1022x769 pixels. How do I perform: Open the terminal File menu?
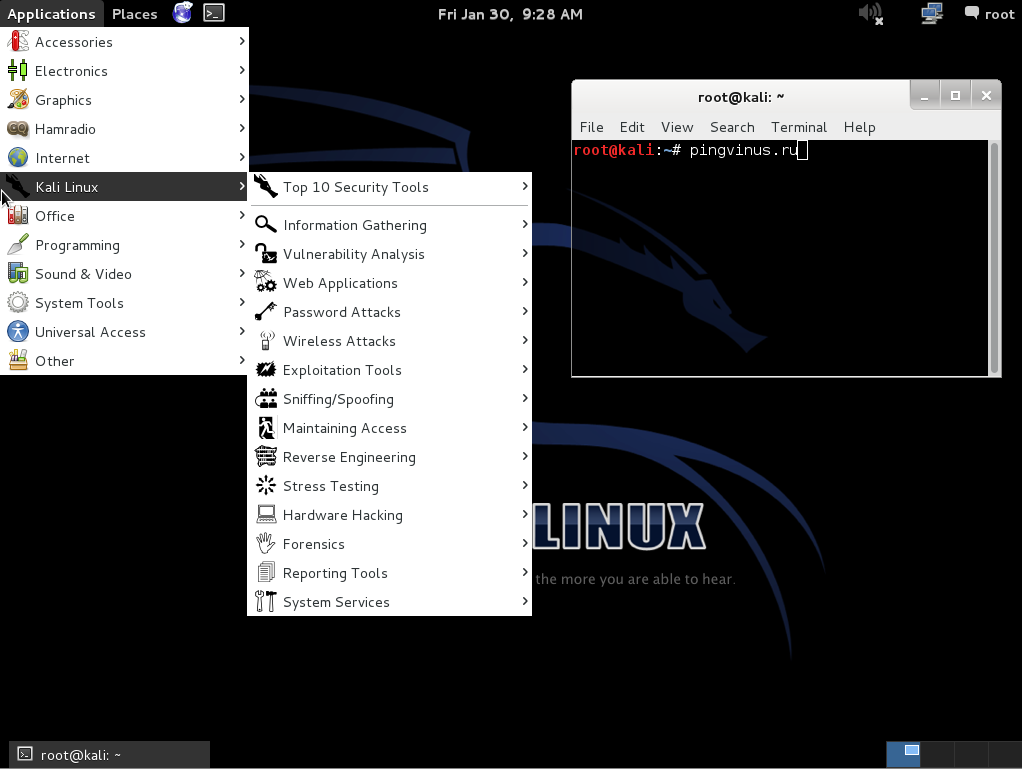(x=591, y=127)
